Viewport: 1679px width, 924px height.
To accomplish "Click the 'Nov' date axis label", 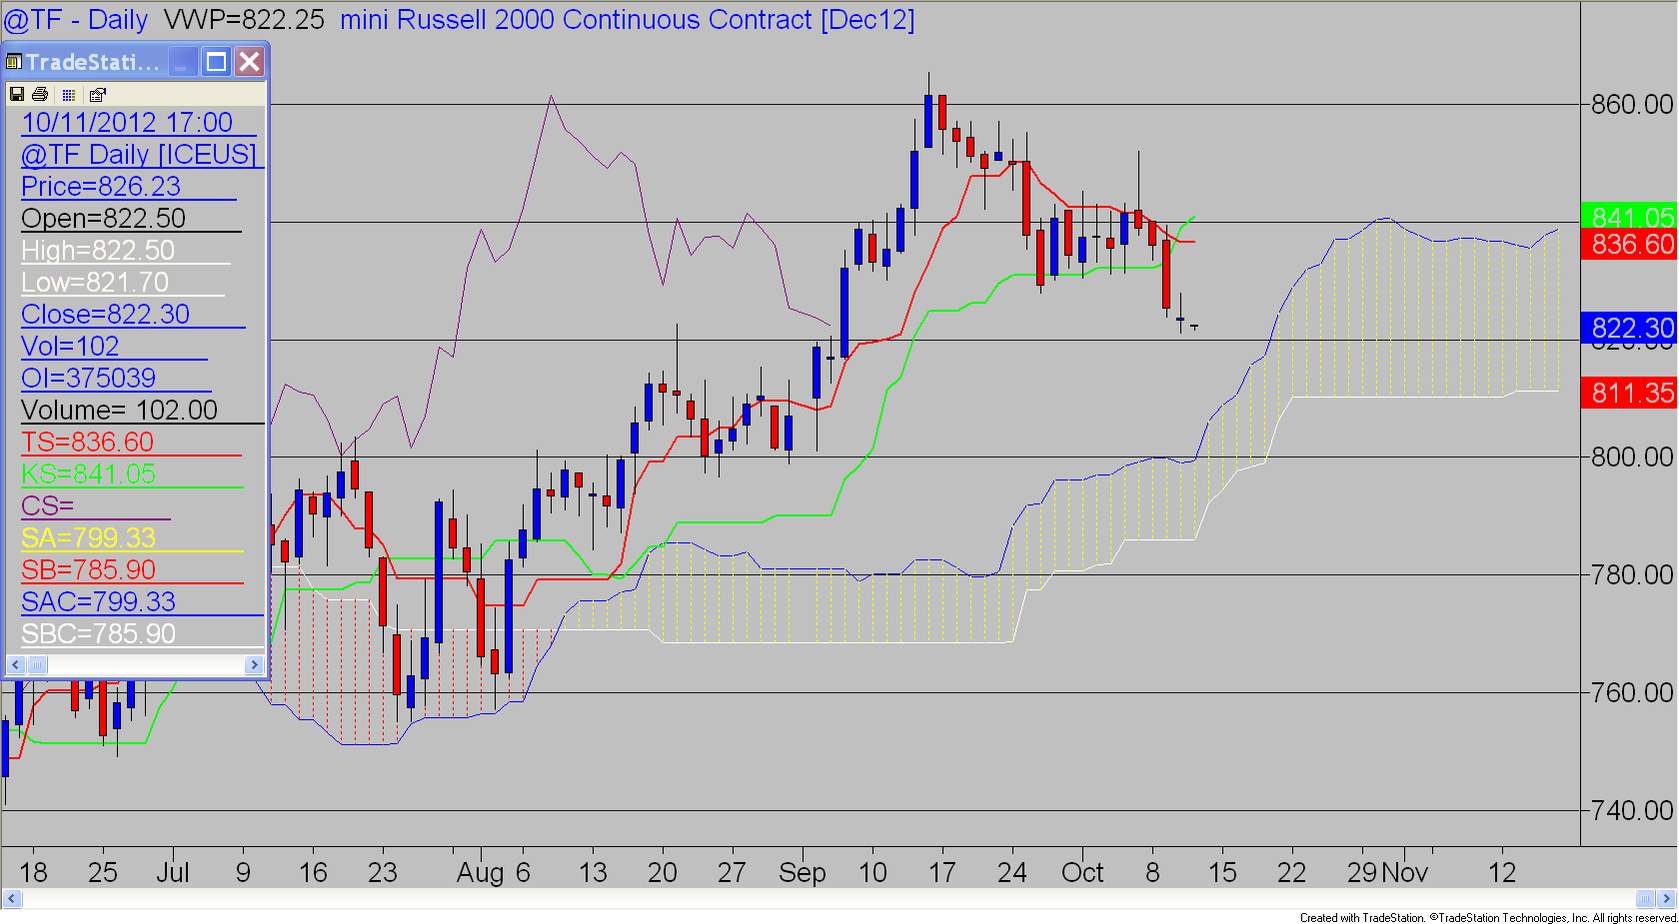I will 1405,873.
